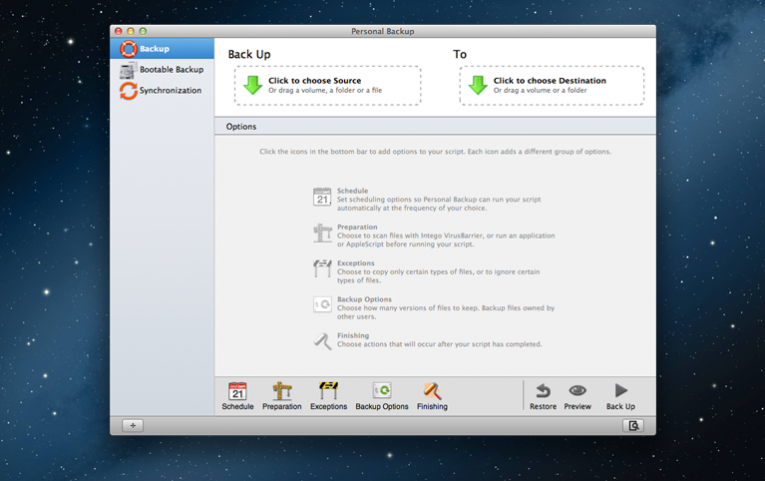Click grey Preparation crane icon in options list
Screen dimensions: 765x481
322,233
